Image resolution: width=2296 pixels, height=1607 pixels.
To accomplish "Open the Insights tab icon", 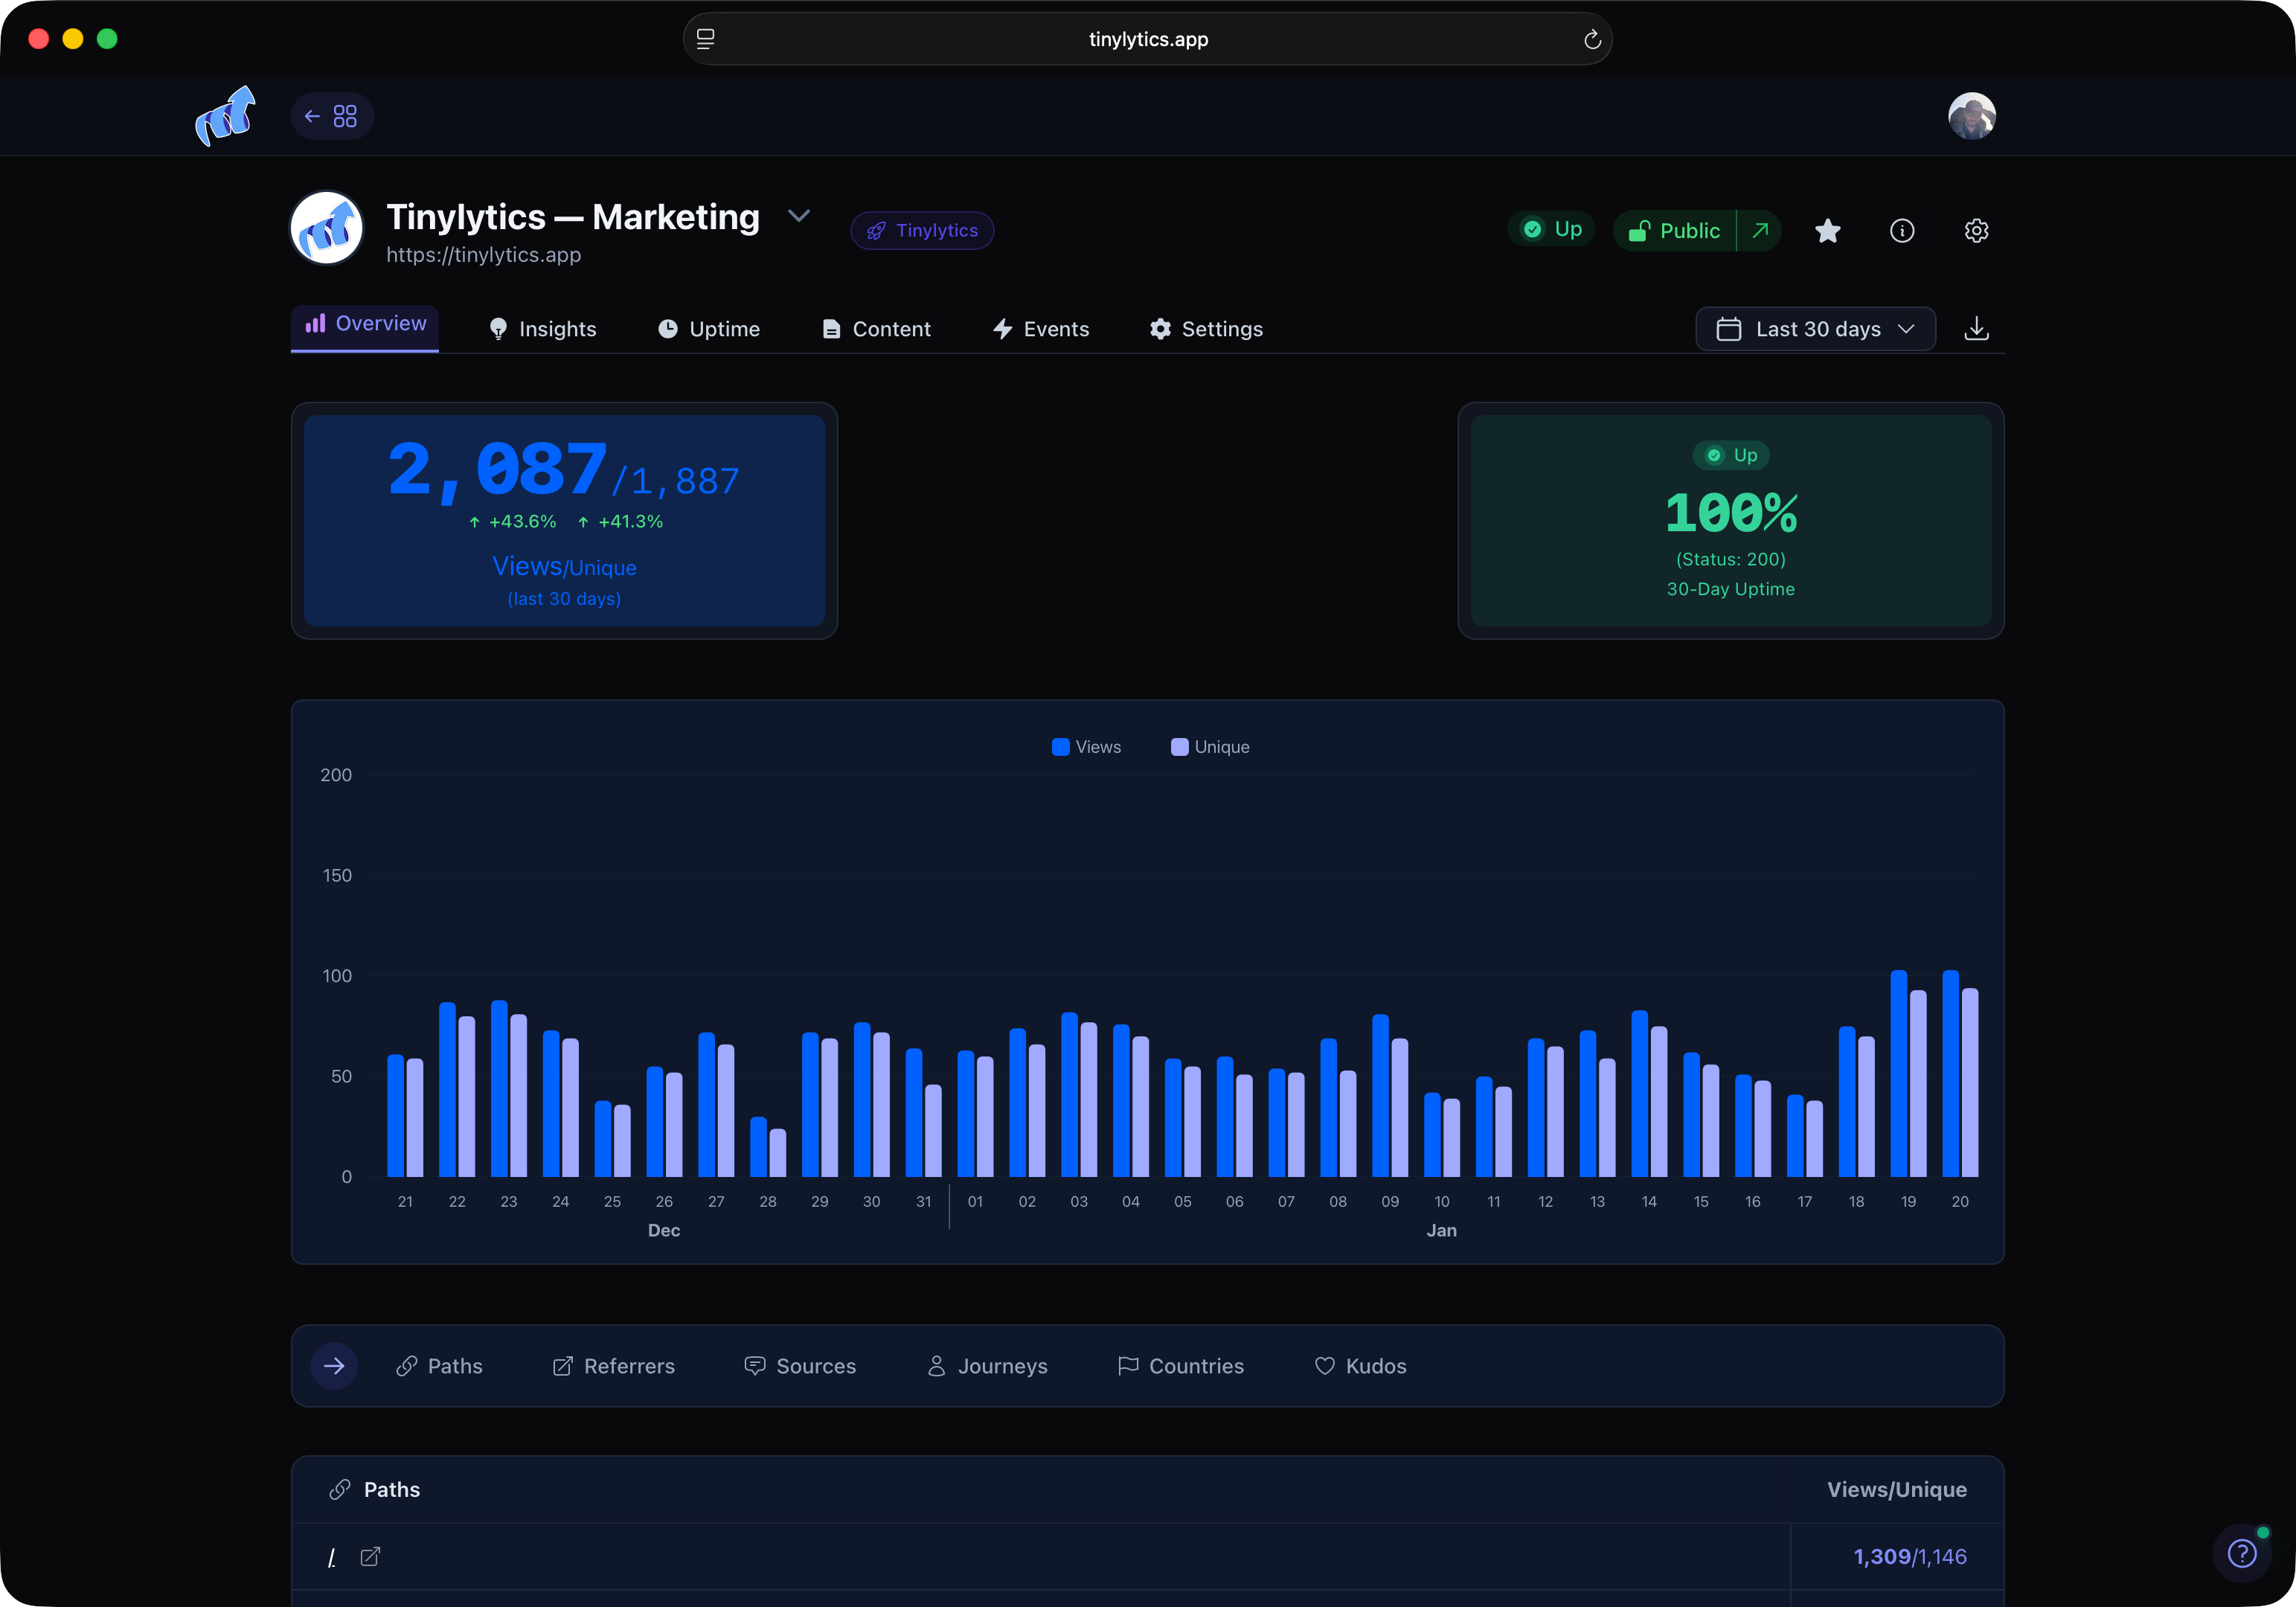I will [x=498, y=329].
